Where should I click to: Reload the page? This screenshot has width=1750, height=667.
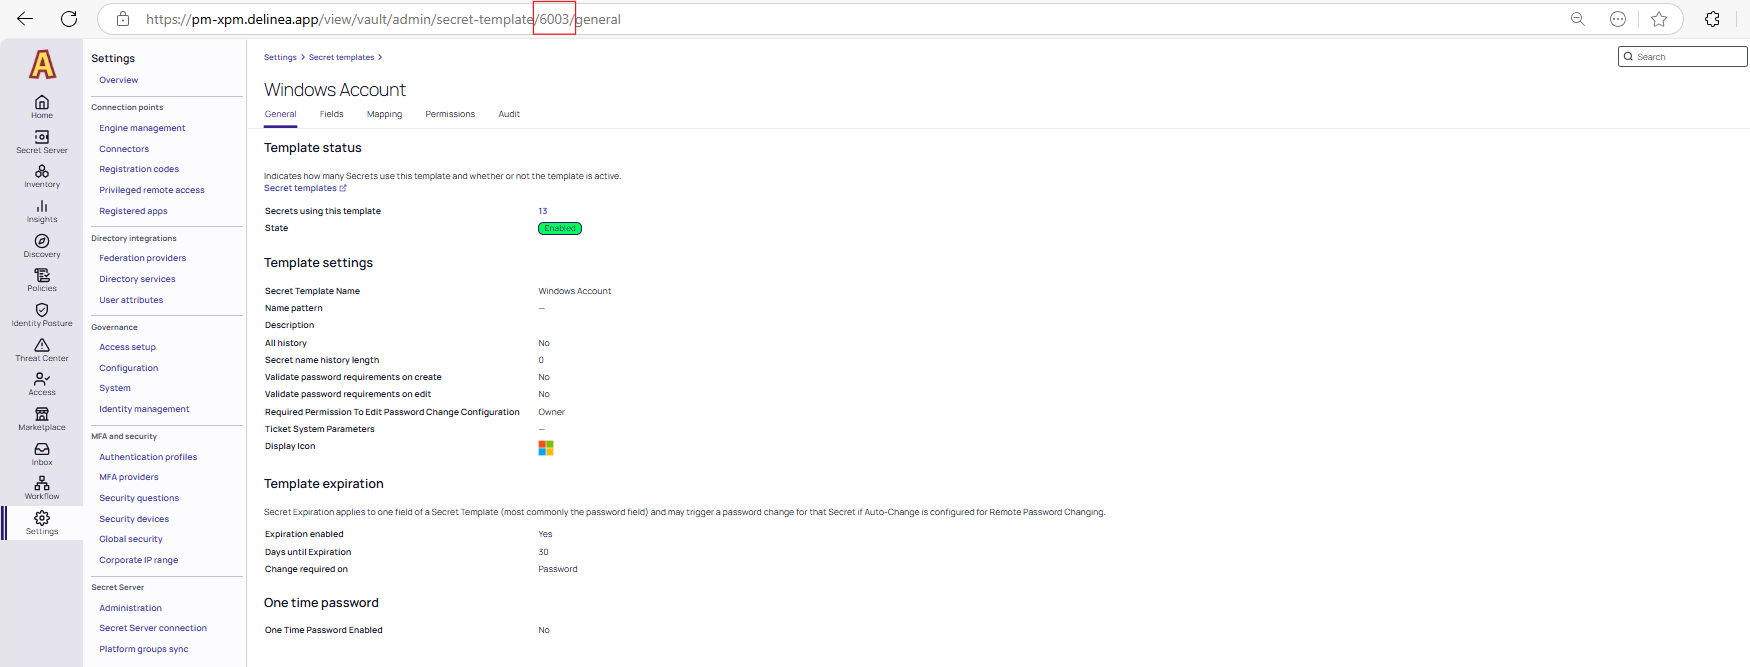coord(69,19)
